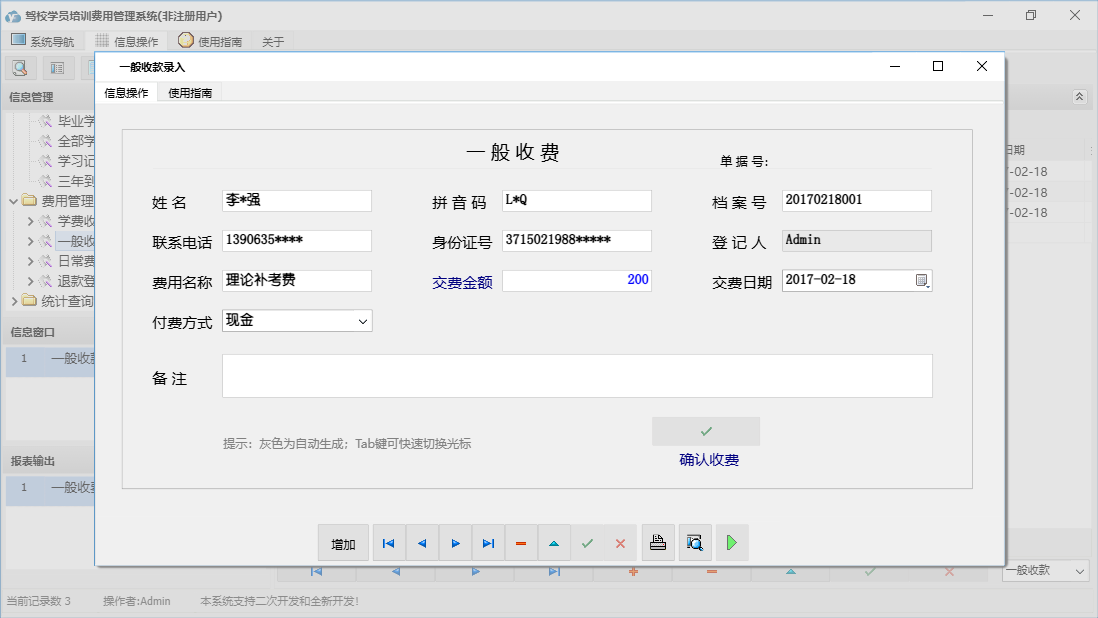Click inside the 备注 remarks field
1098x618 pixels.
point(576,375)
